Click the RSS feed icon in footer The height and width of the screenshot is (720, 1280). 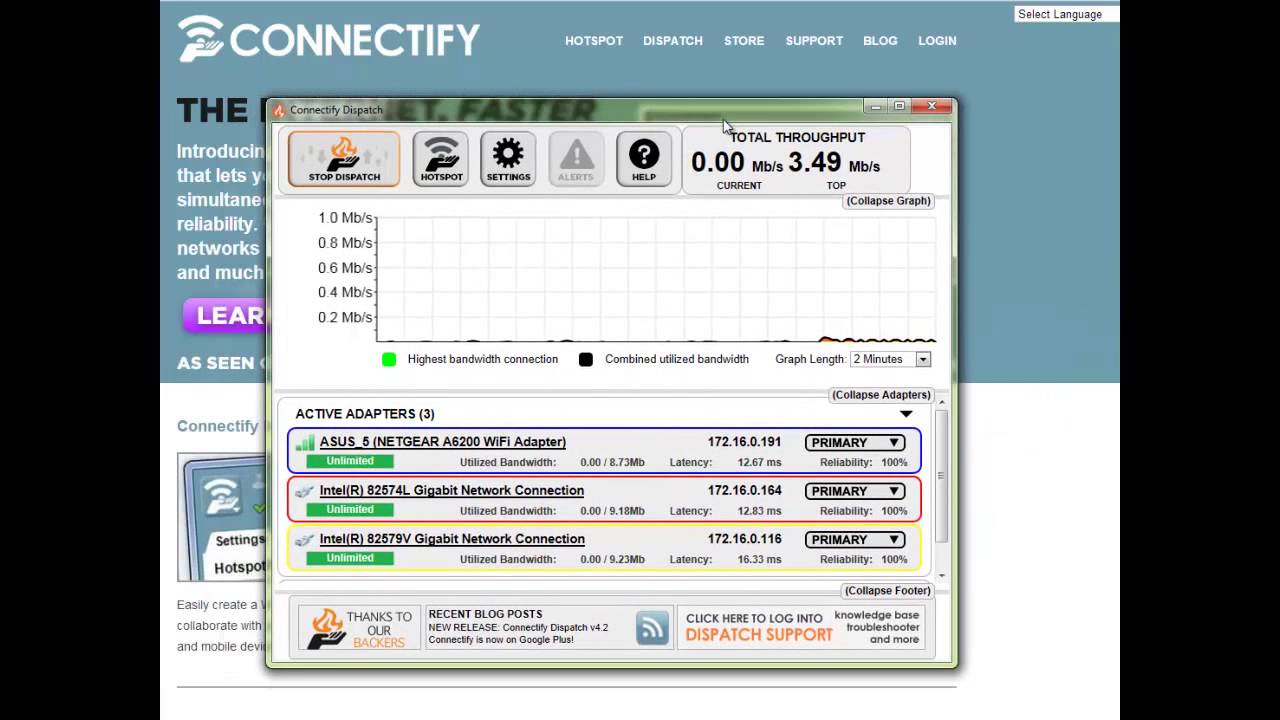[652, 628]
